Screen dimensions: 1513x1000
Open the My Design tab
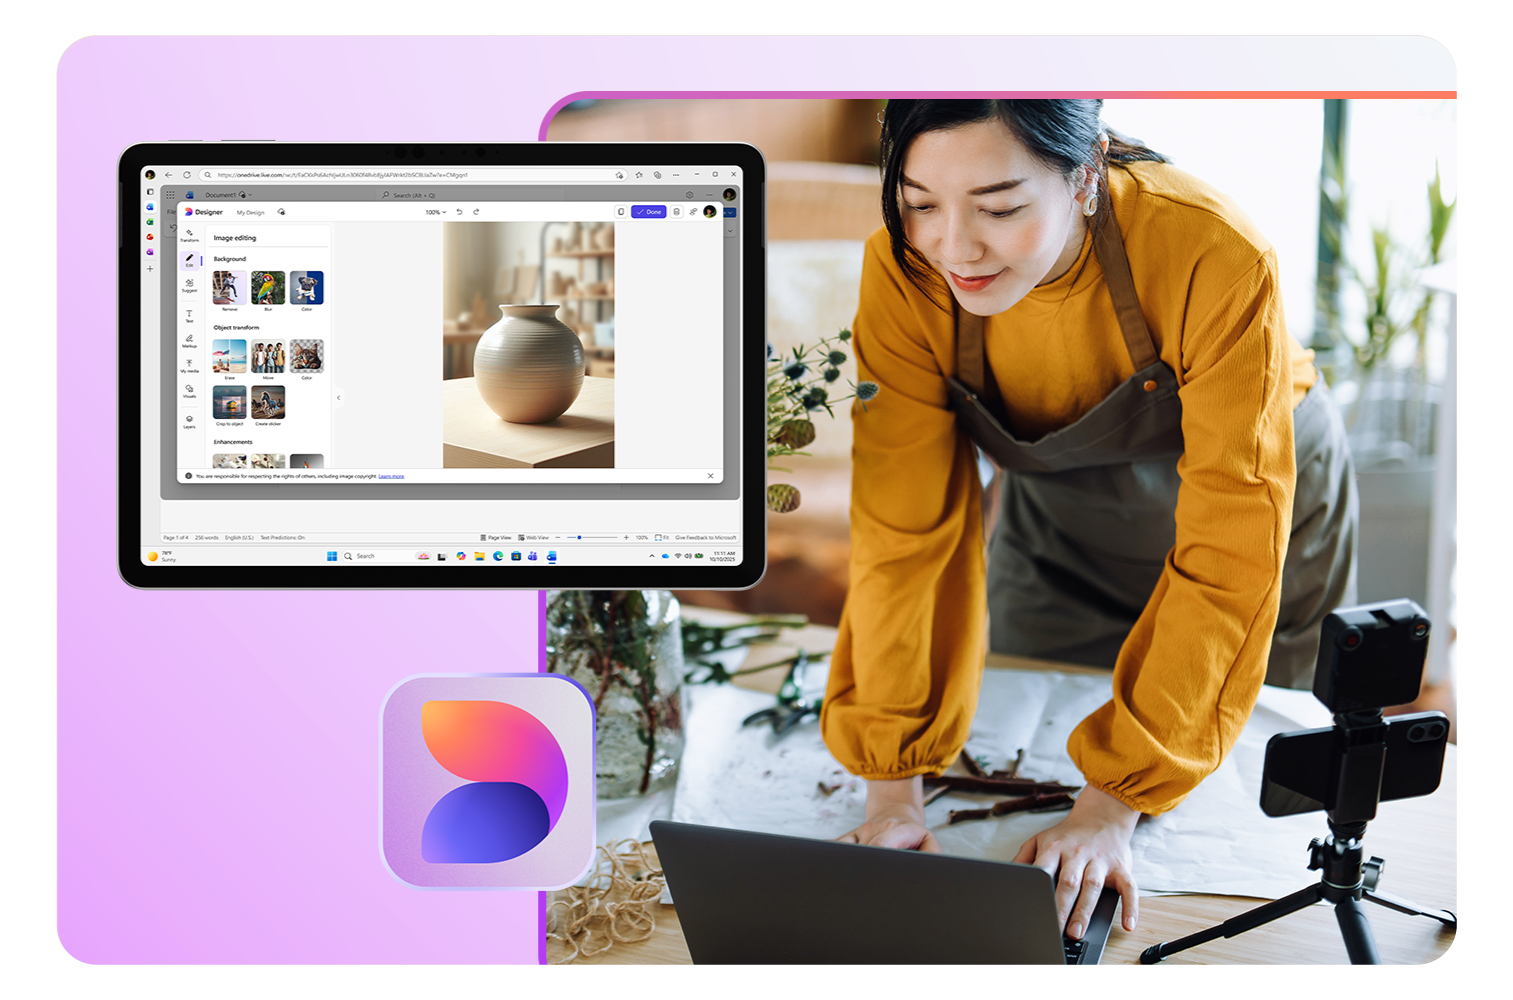click(250, 213)
